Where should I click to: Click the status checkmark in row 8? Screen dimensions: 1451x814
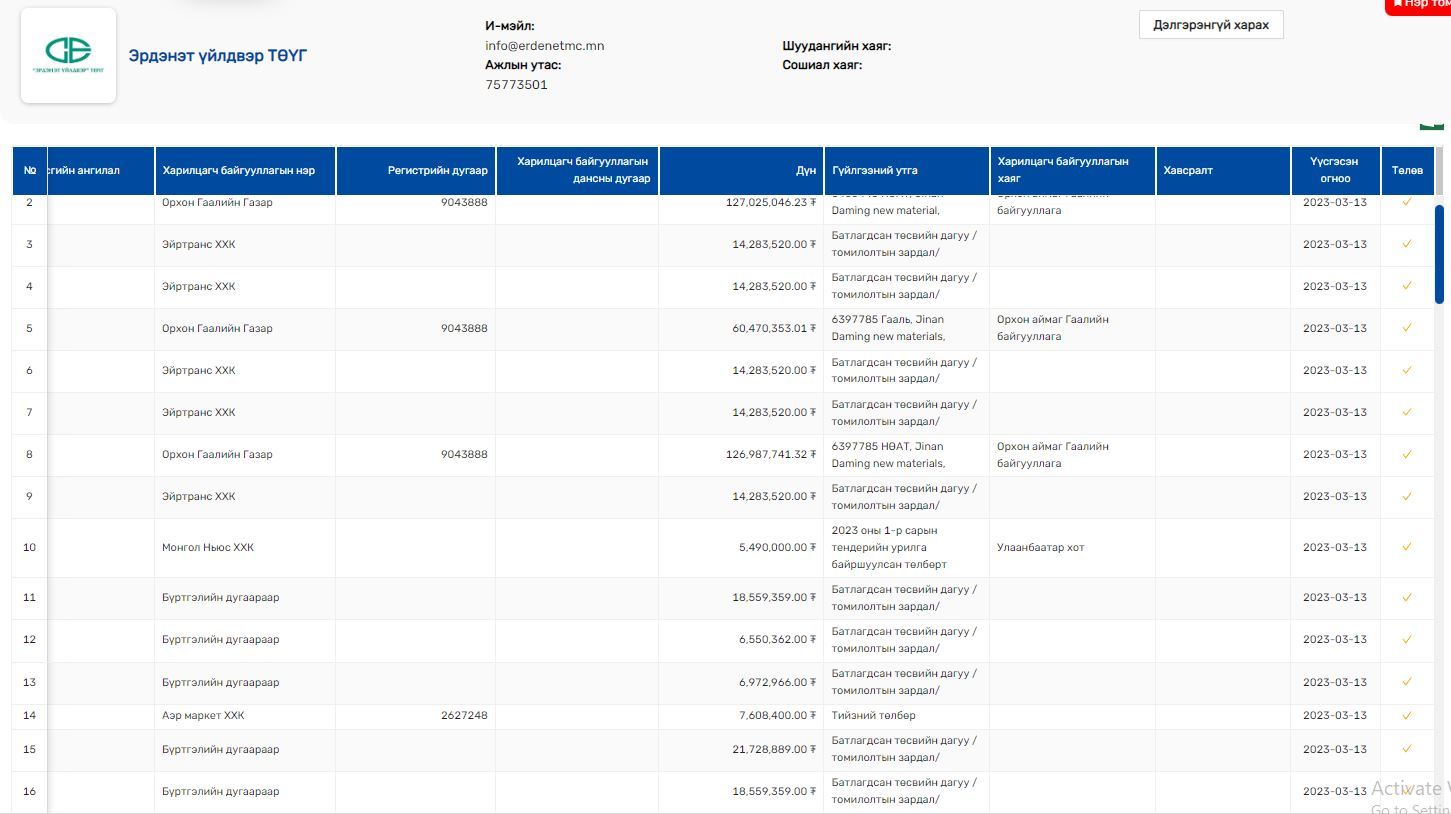tap(1407, 454)
